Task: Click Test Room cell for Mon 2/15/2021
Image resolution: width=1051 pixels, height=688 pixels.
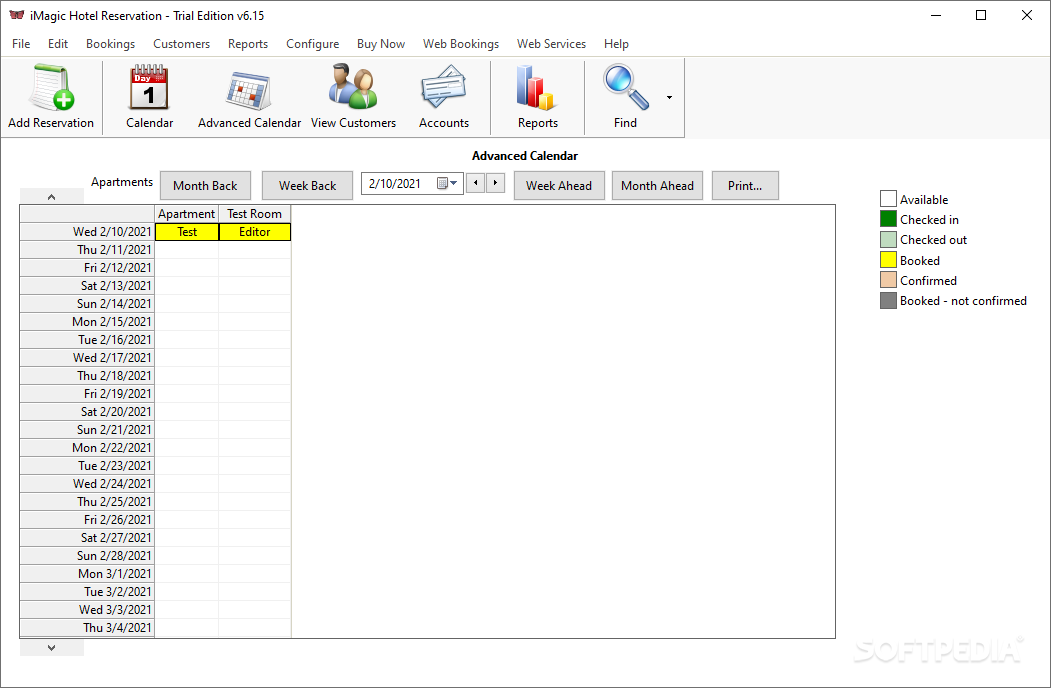Action: [255, 322]
